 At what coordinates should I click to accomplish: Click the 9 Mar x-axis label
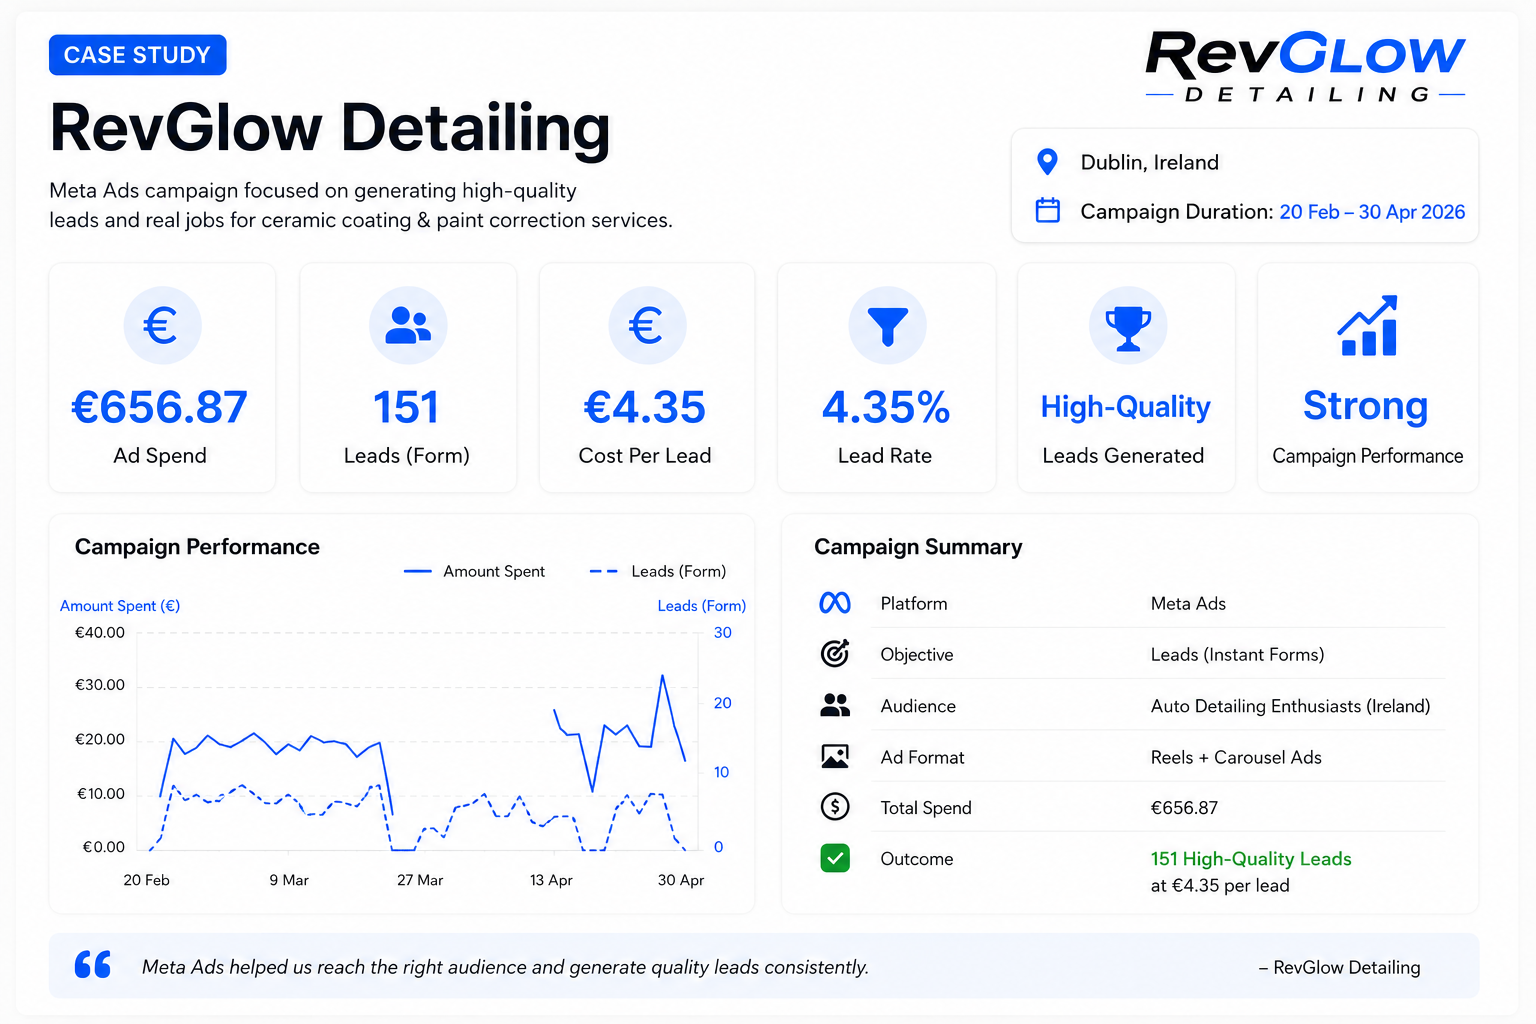pyautogui.click(x=289, y=880)
